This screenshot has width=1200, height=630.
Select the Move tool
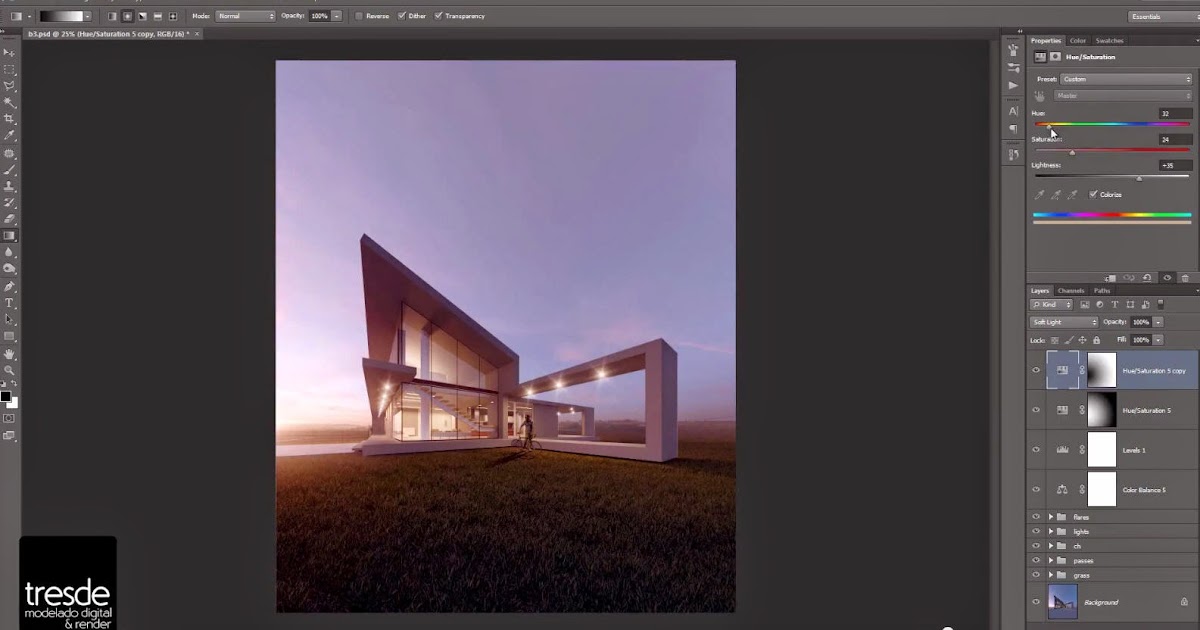(x=9, y=52)
